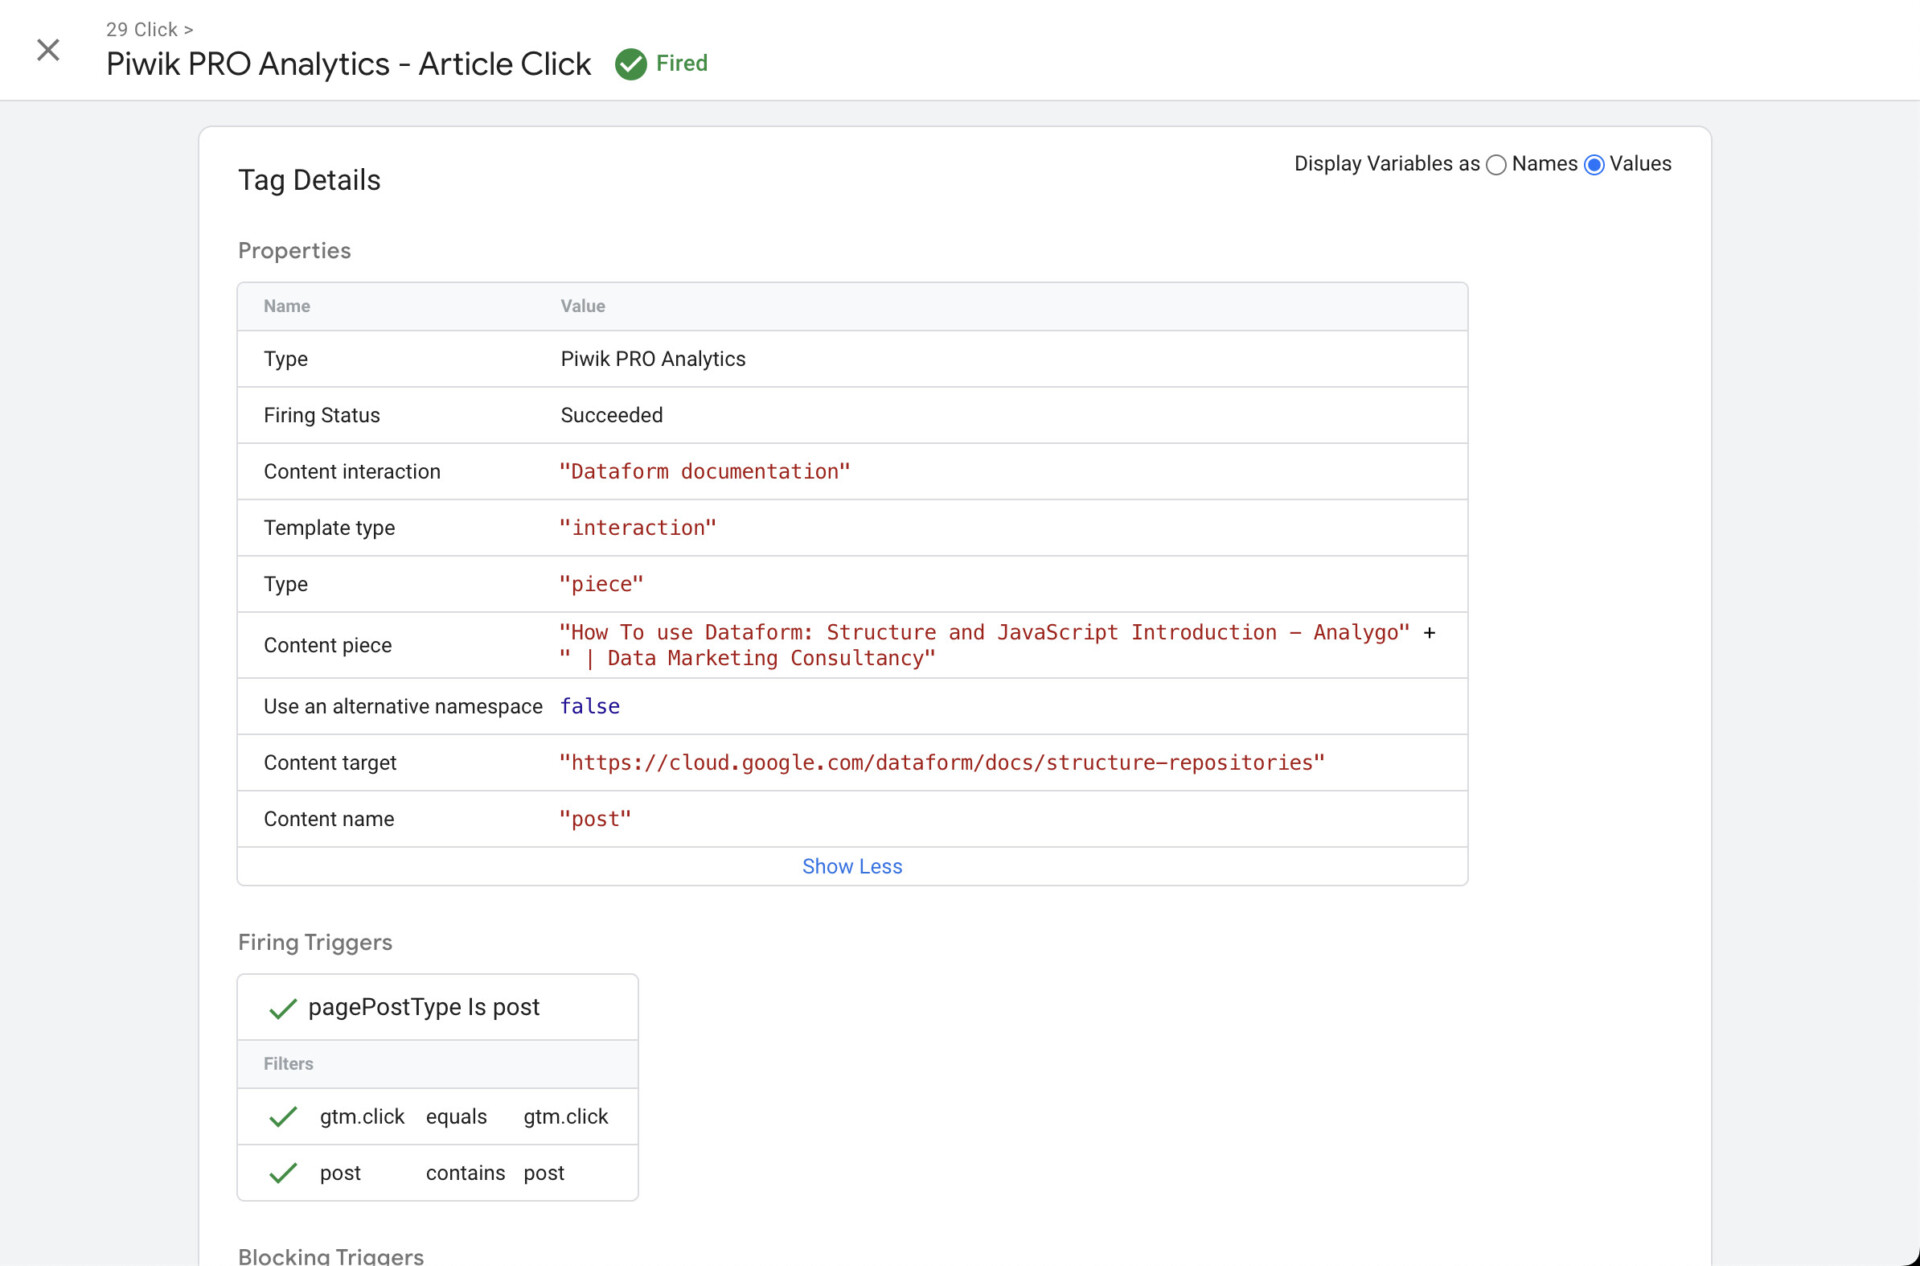Click the Name column header
Viewport: 1920px width, 1266px height.
[287, 306]
